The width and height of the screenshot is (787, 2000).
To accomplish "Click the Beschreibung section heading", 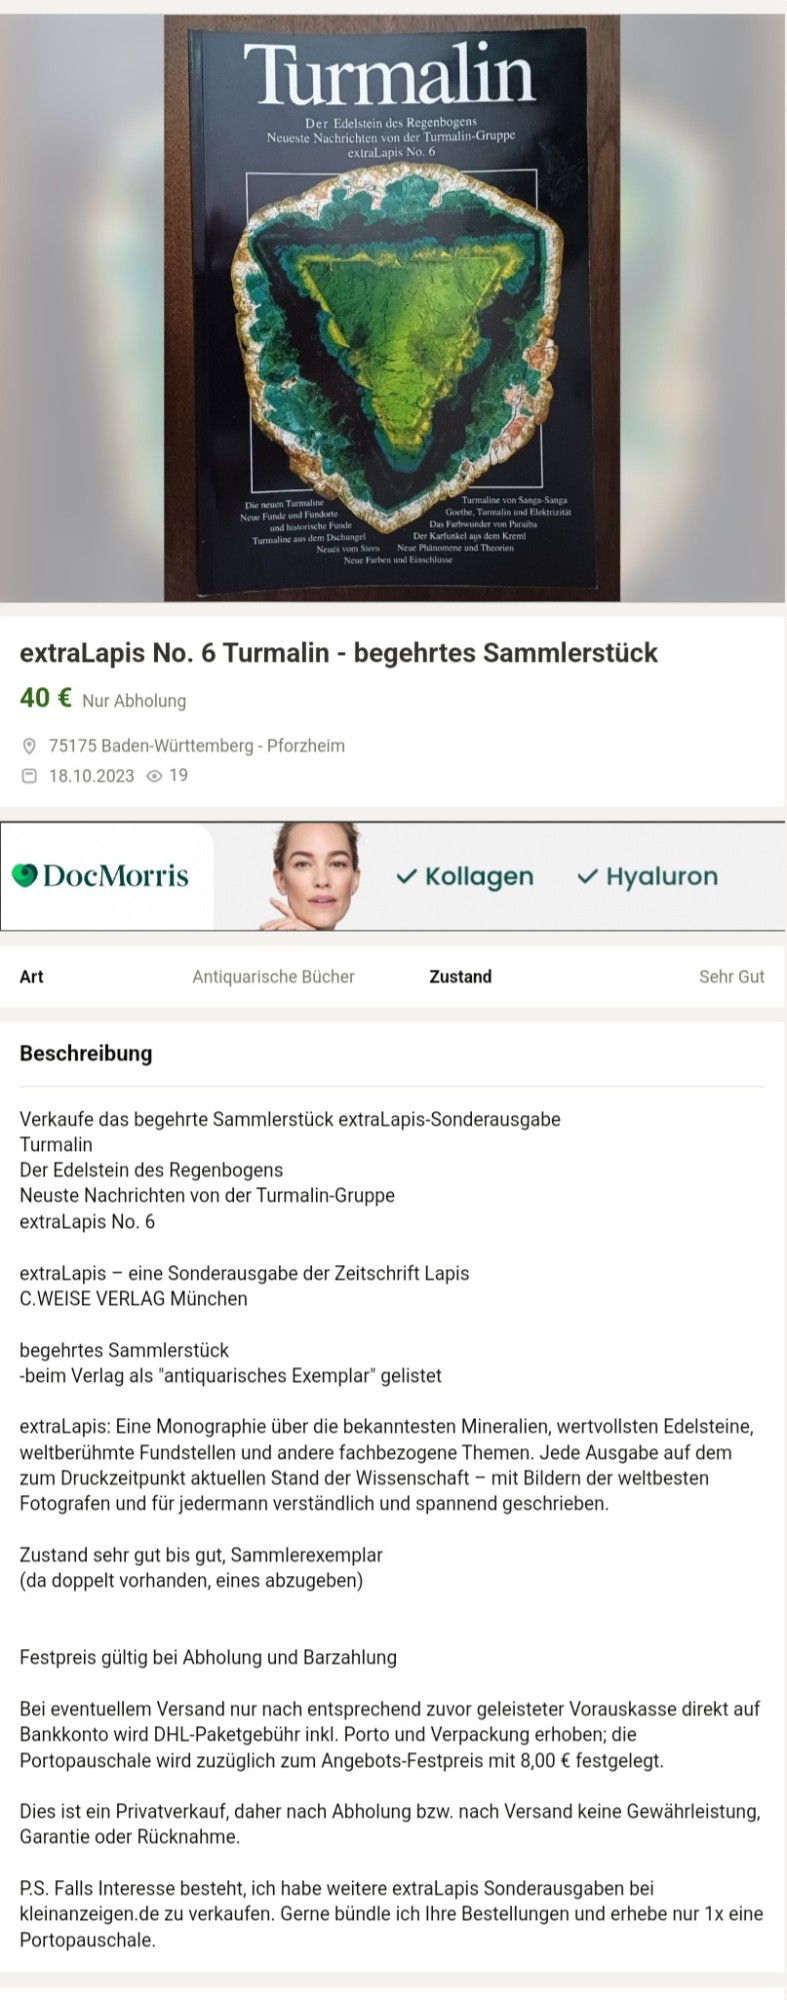I will tap(86, 1053).
